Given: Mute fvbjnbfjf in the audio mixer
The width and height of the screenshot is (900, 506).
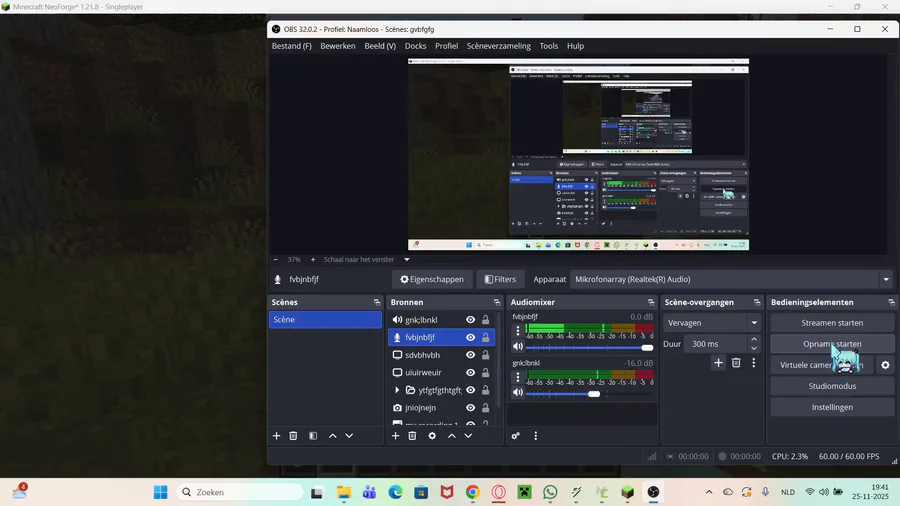Looking at the screenshot, I should 518,347.
